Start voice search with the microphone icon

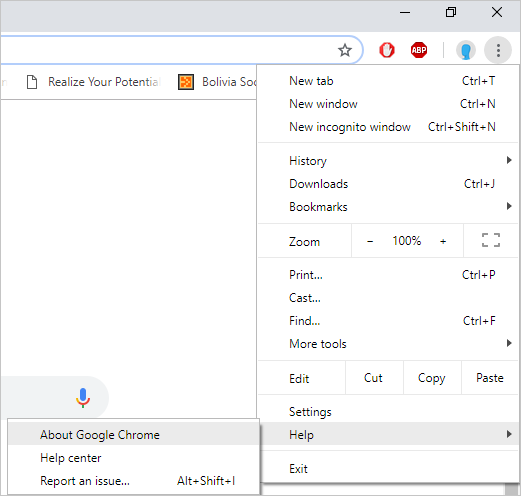[83, 398]
